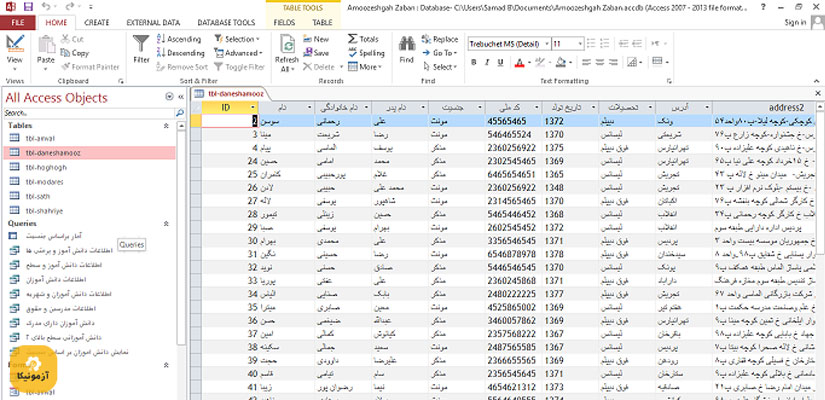
Task: Toggle the Totals row
Action: click(x=363, y=39)
